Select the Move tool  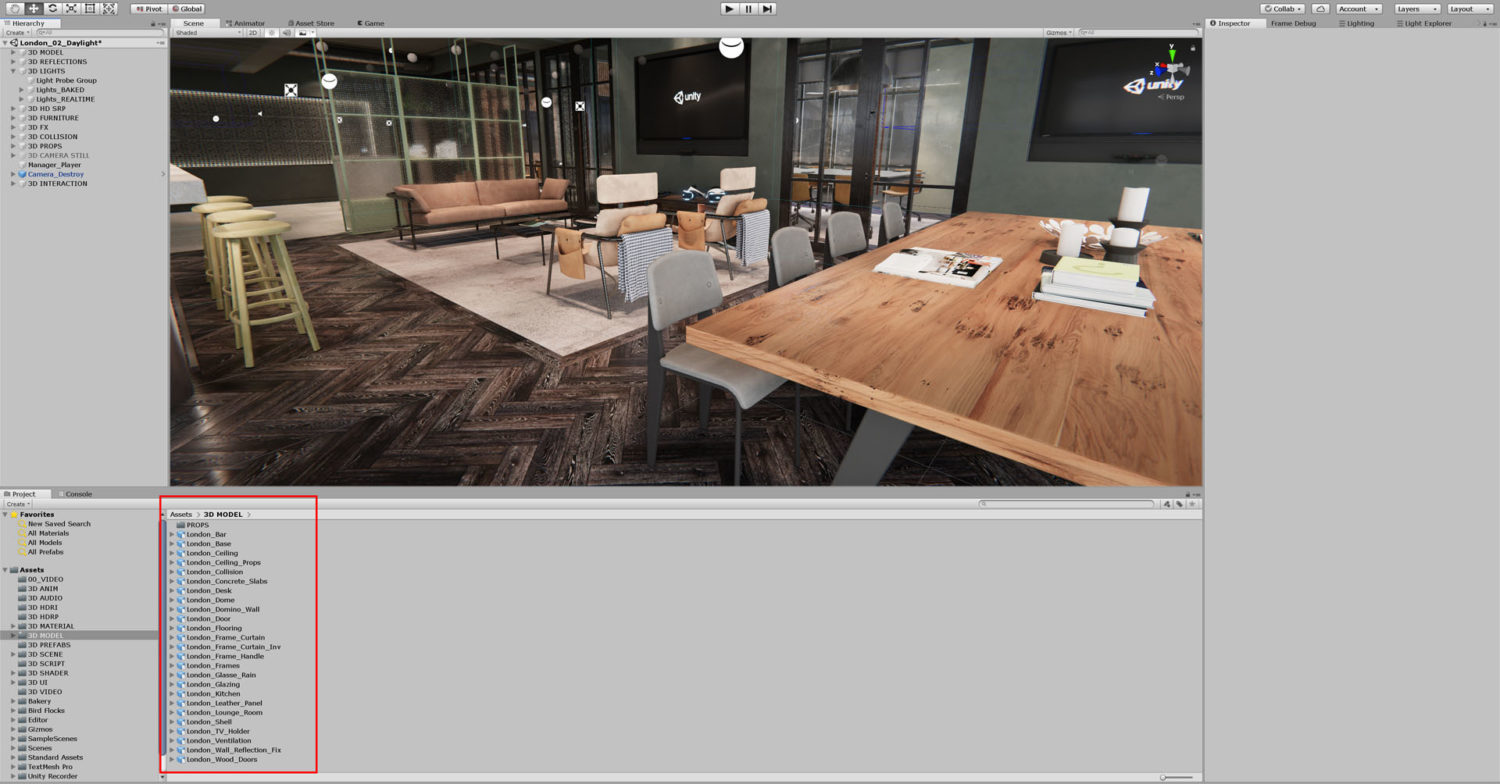[33, 8]
